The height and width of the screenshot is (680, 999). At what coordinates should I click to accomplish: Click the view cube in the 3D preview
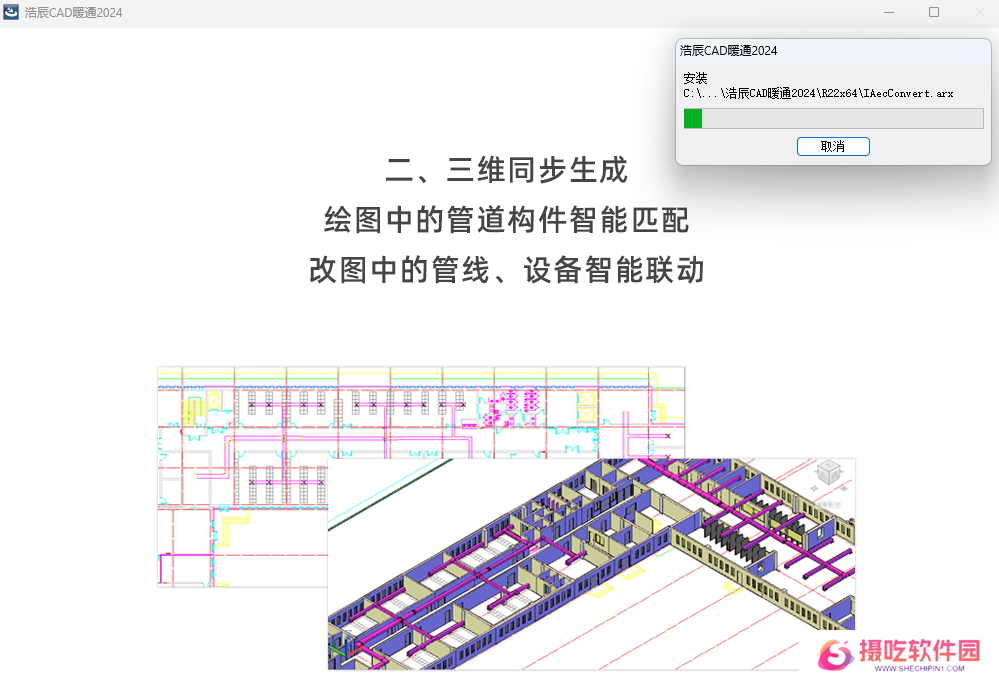point(829,473)
